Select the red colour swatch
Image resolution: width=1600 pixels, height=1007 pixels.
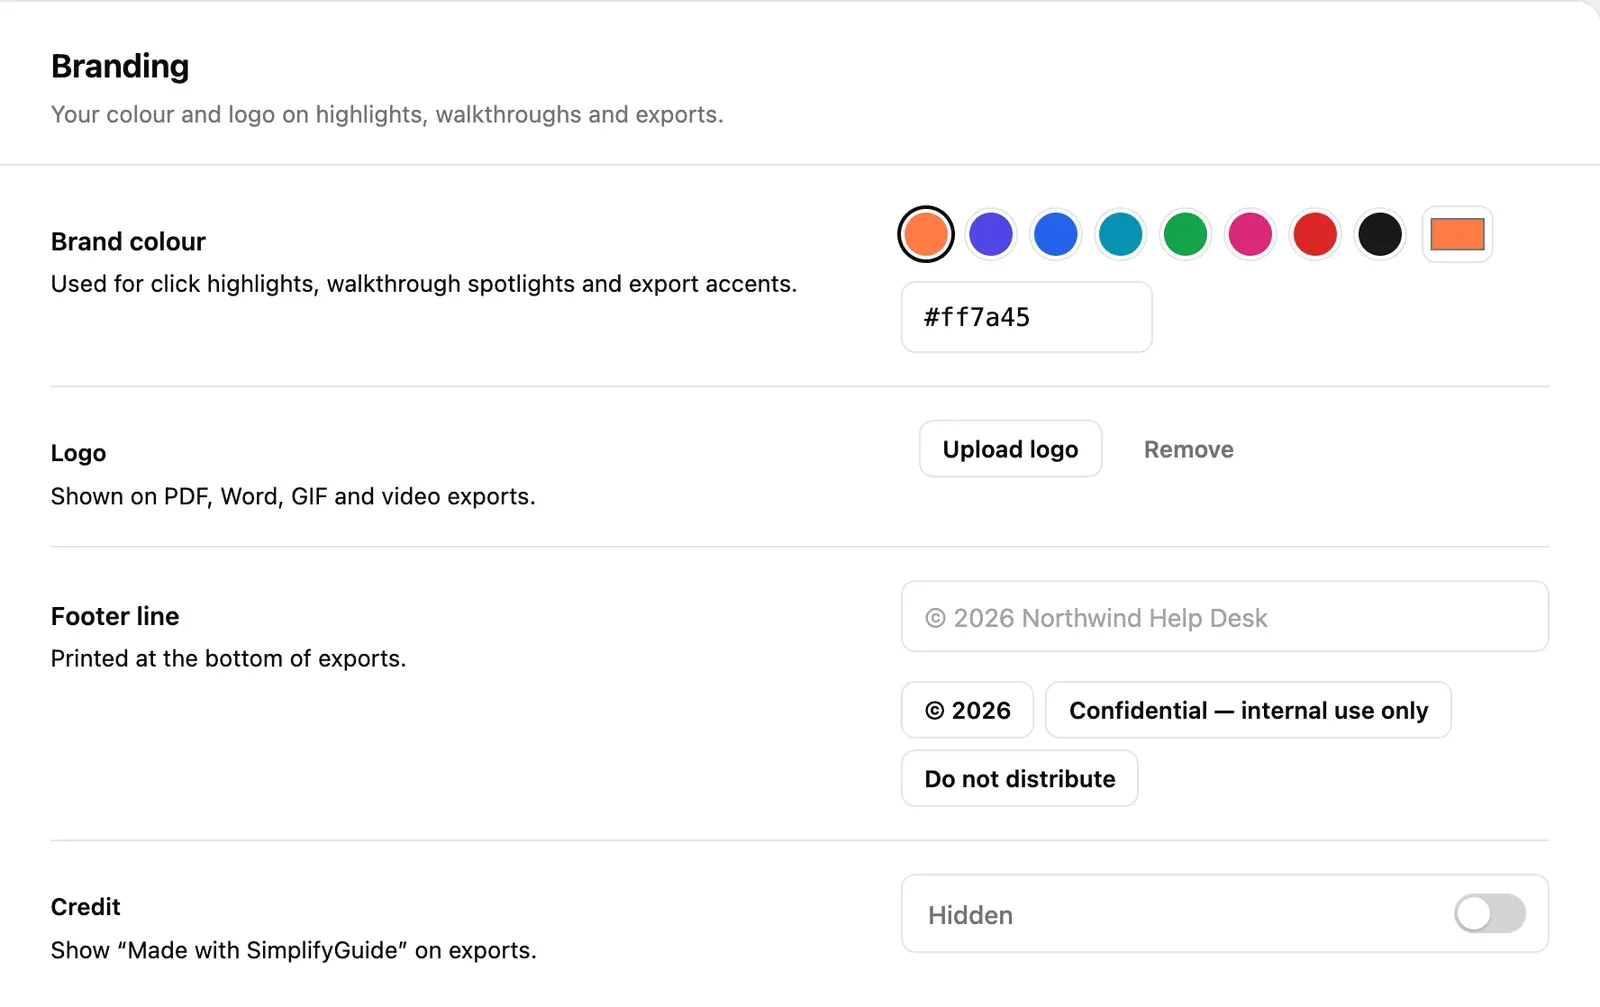(x=1316, y=235)
